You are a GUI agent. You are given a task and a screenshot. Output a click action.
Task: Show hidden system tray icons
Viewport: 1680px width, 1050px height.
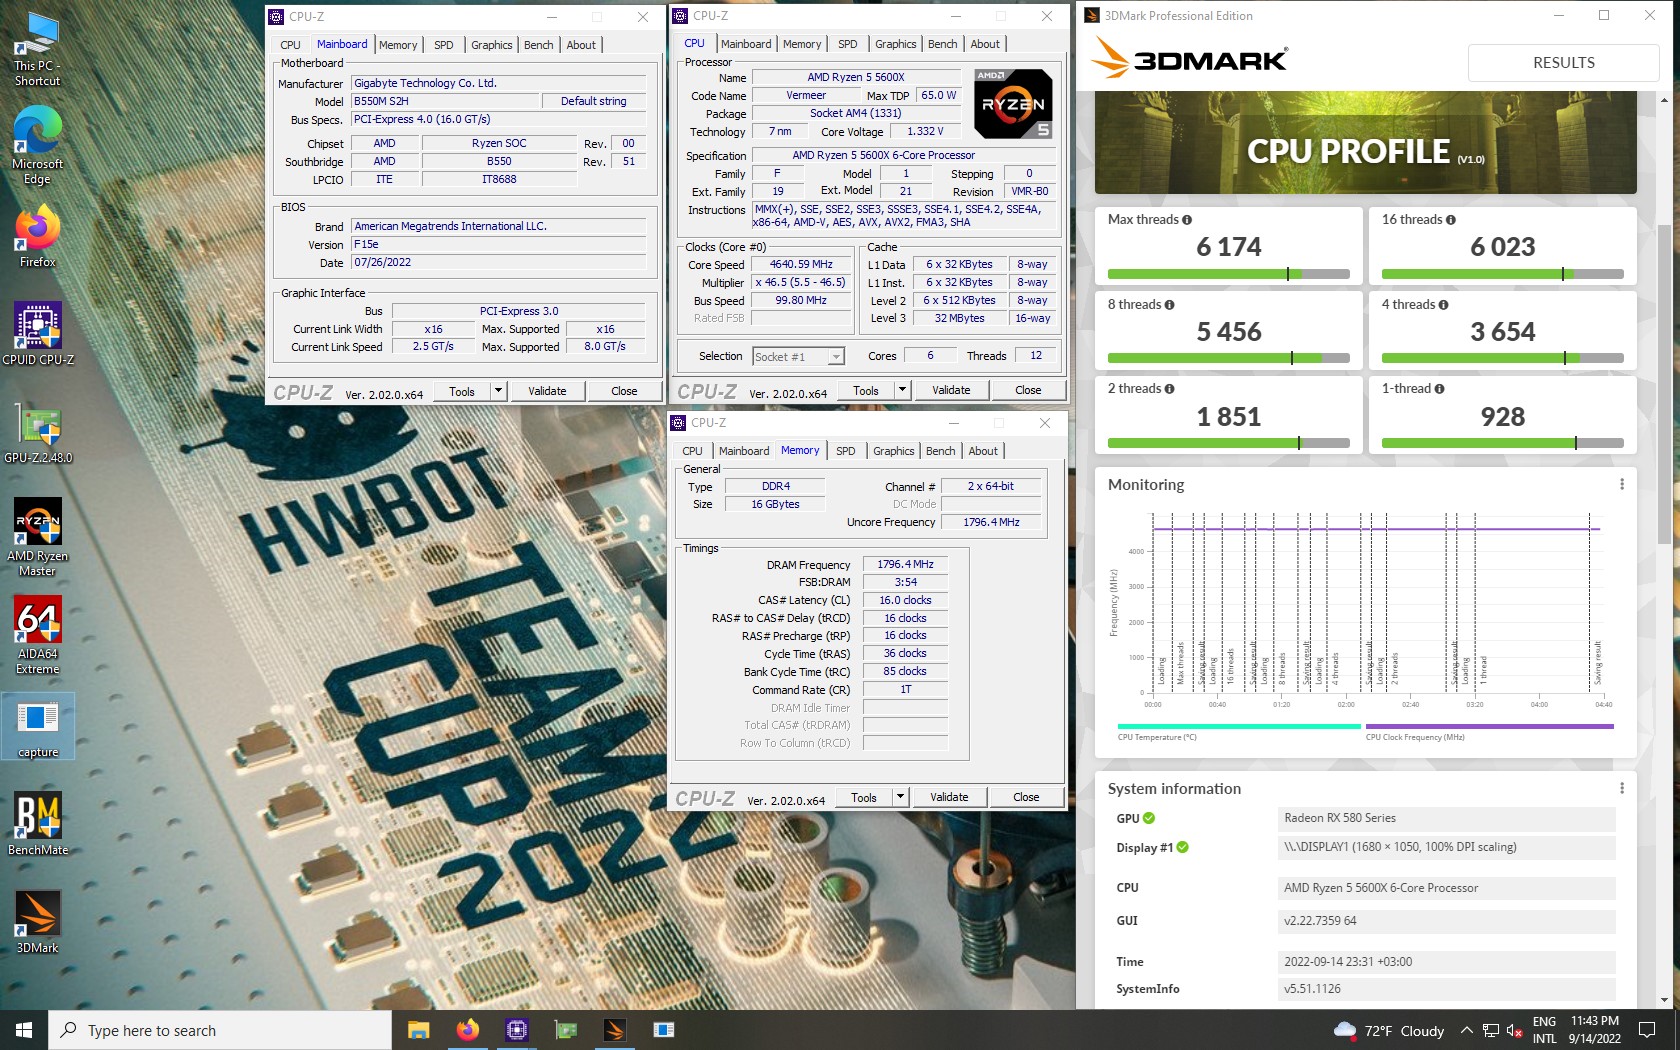[1466, 1030]
